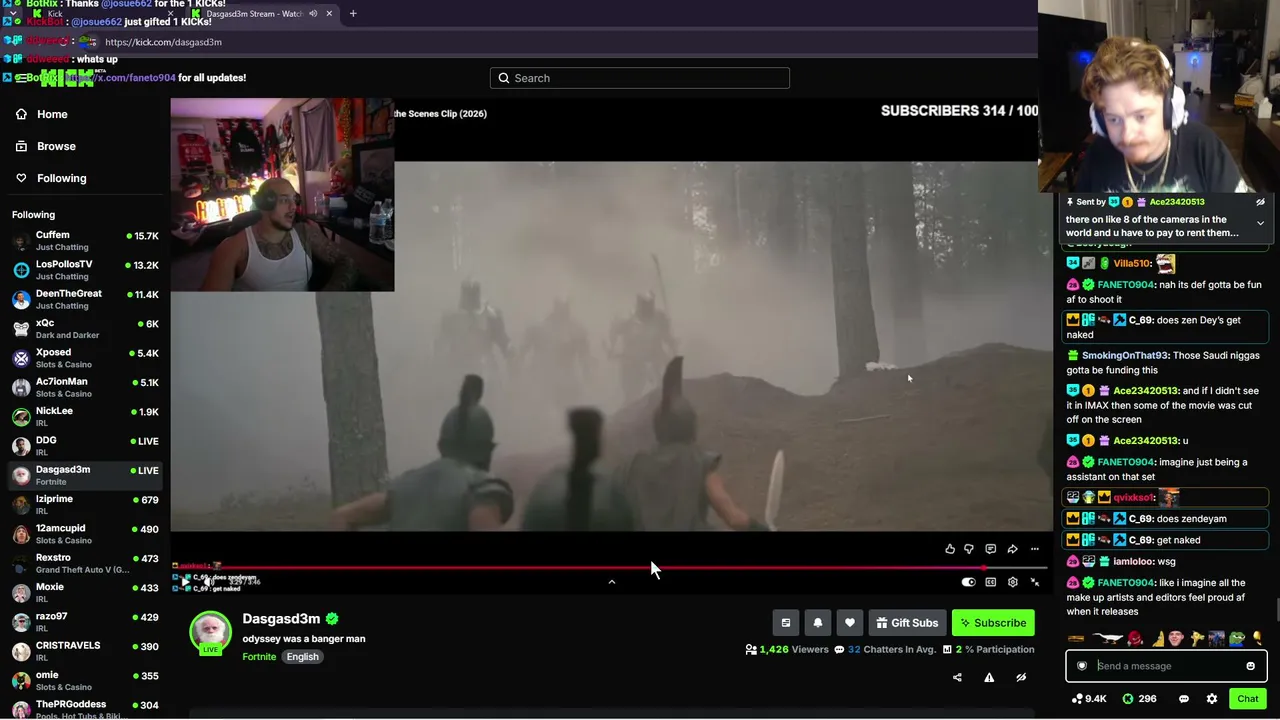Open Xposed's channel from the following list

tap(85, 358)
